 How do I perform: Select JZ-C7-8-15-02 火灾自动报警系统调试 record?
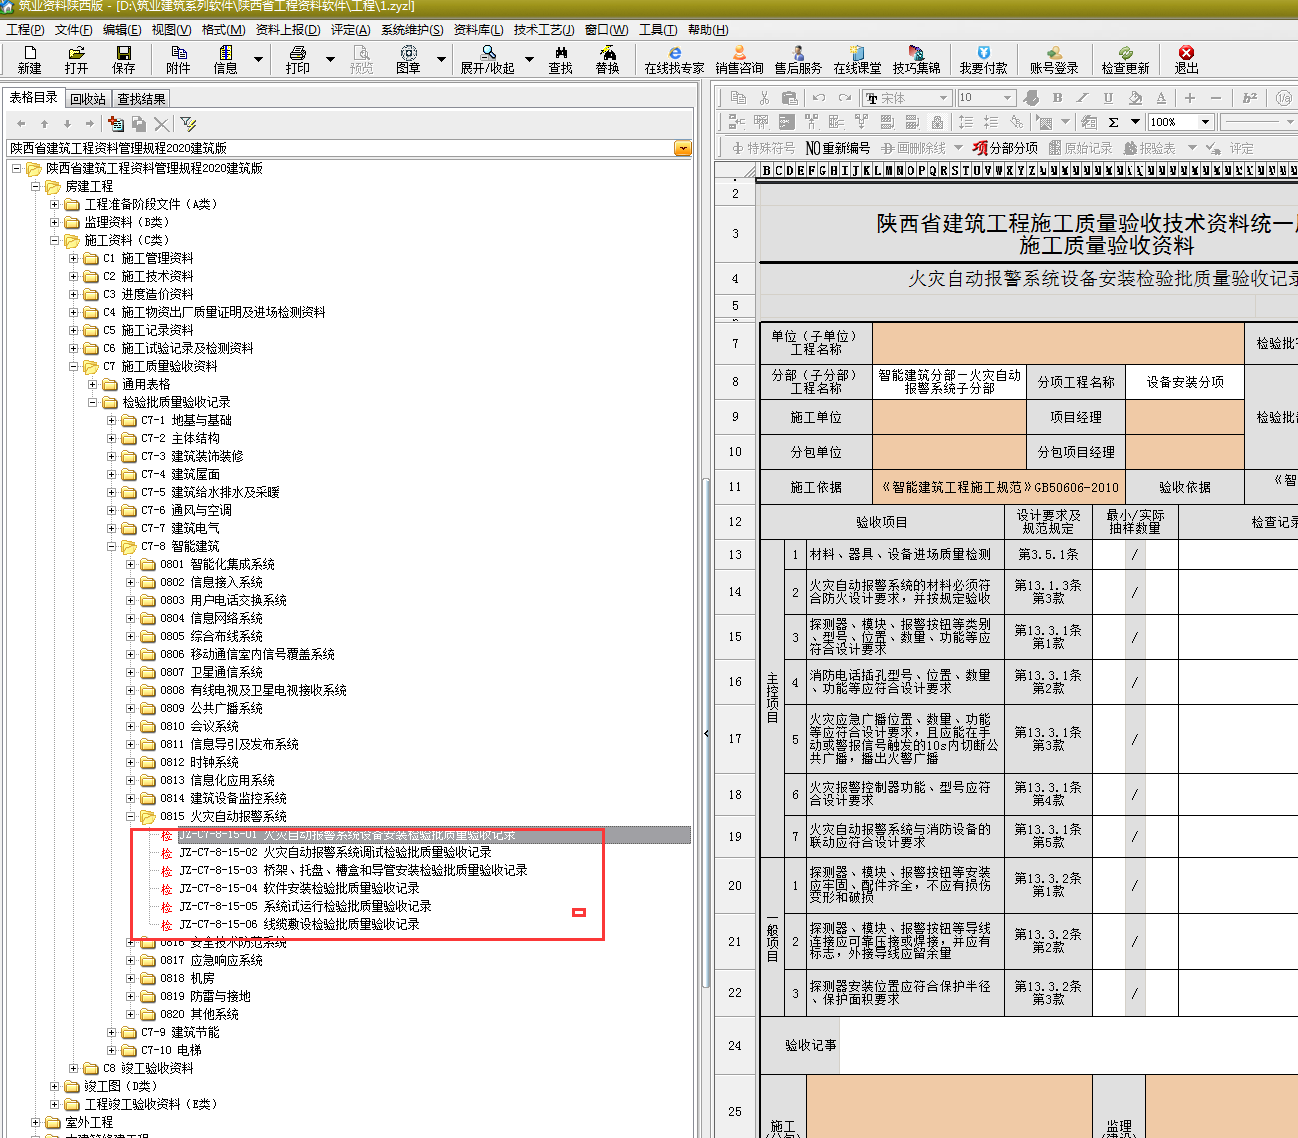[335, 852]
